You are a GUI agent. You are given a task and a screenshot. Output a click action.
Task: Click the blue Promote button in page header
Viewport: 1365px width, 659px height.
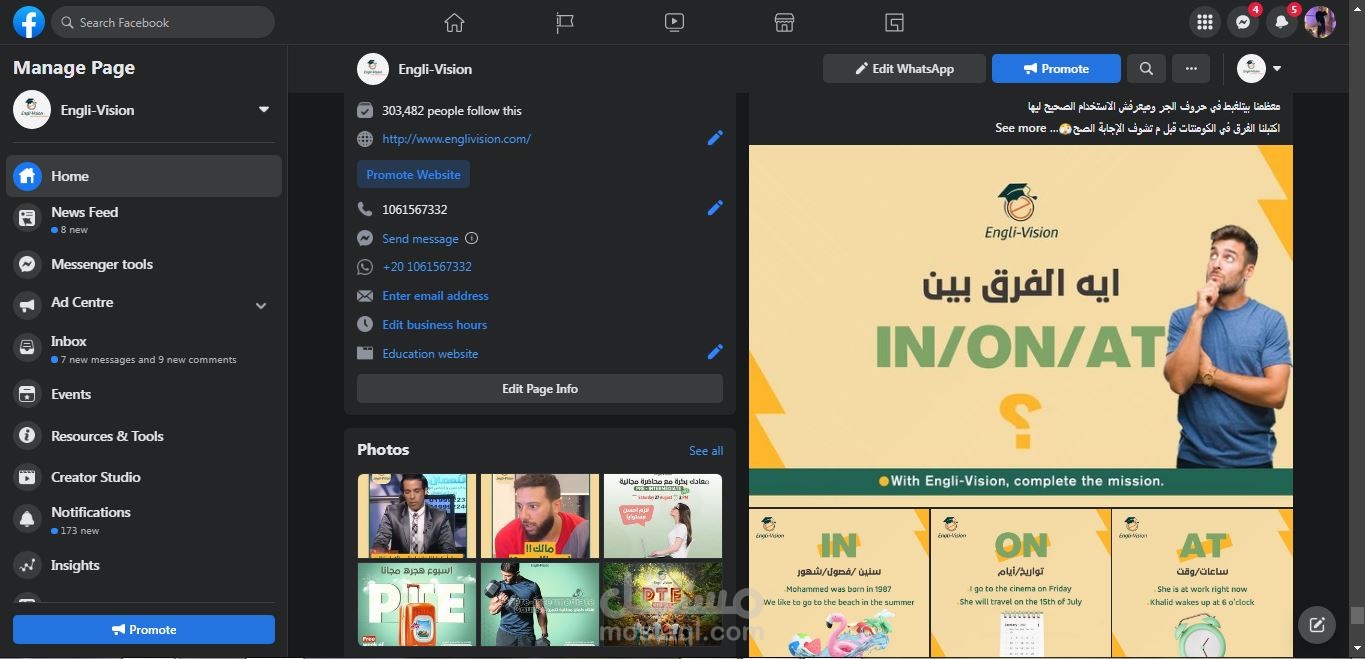(1056, 69)
